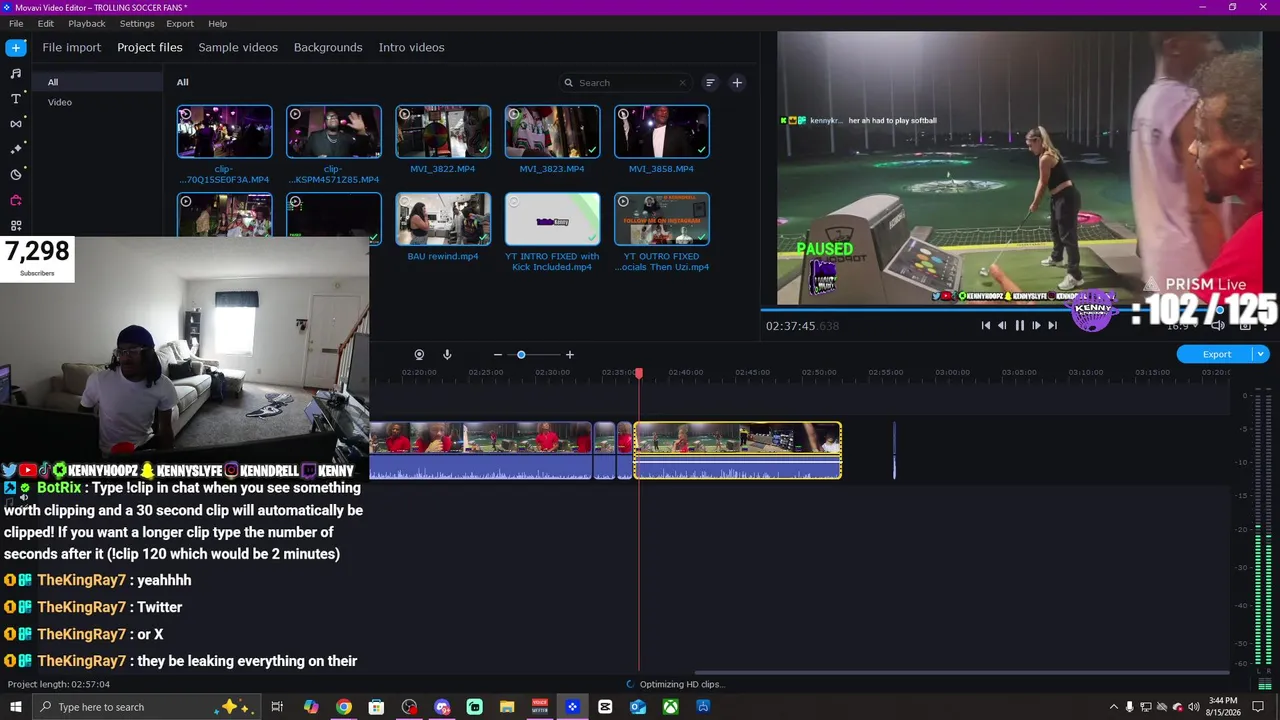Open the taskbar clock showing 3:44 PM
Viewport: 1280px width, 720px height.
1223,707
